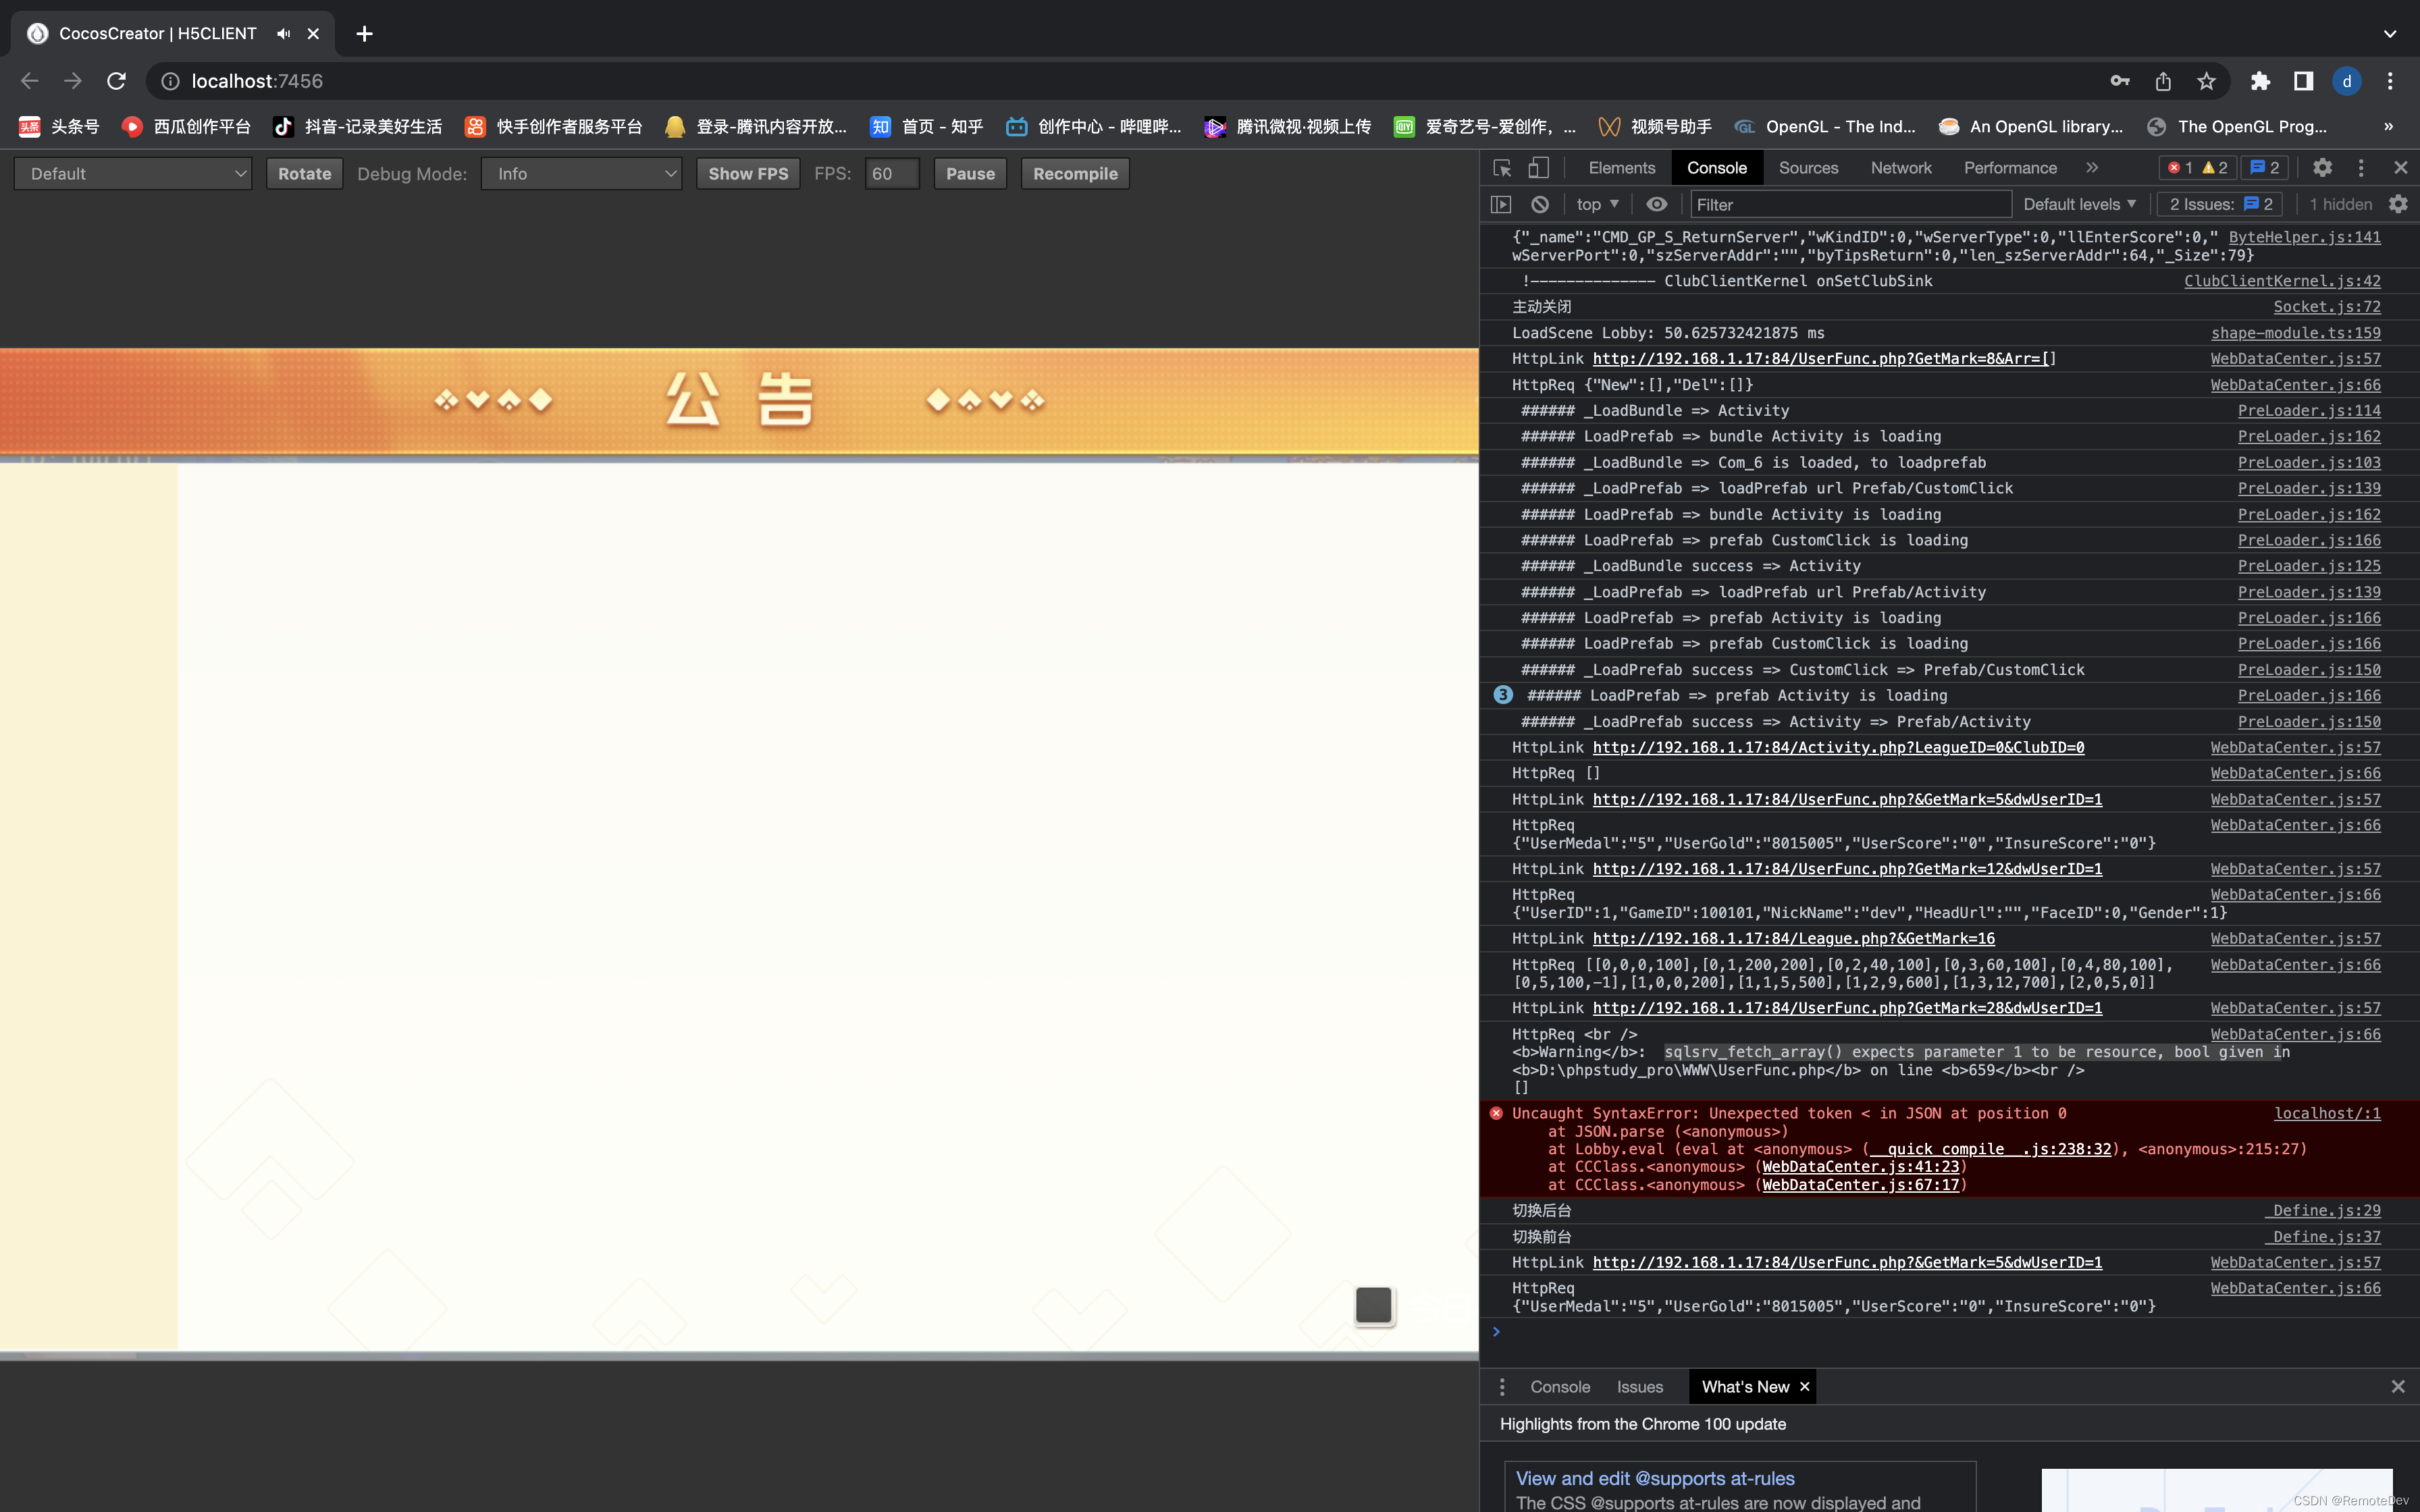Open the top JavaScript context dropdown

point(1597,204)
